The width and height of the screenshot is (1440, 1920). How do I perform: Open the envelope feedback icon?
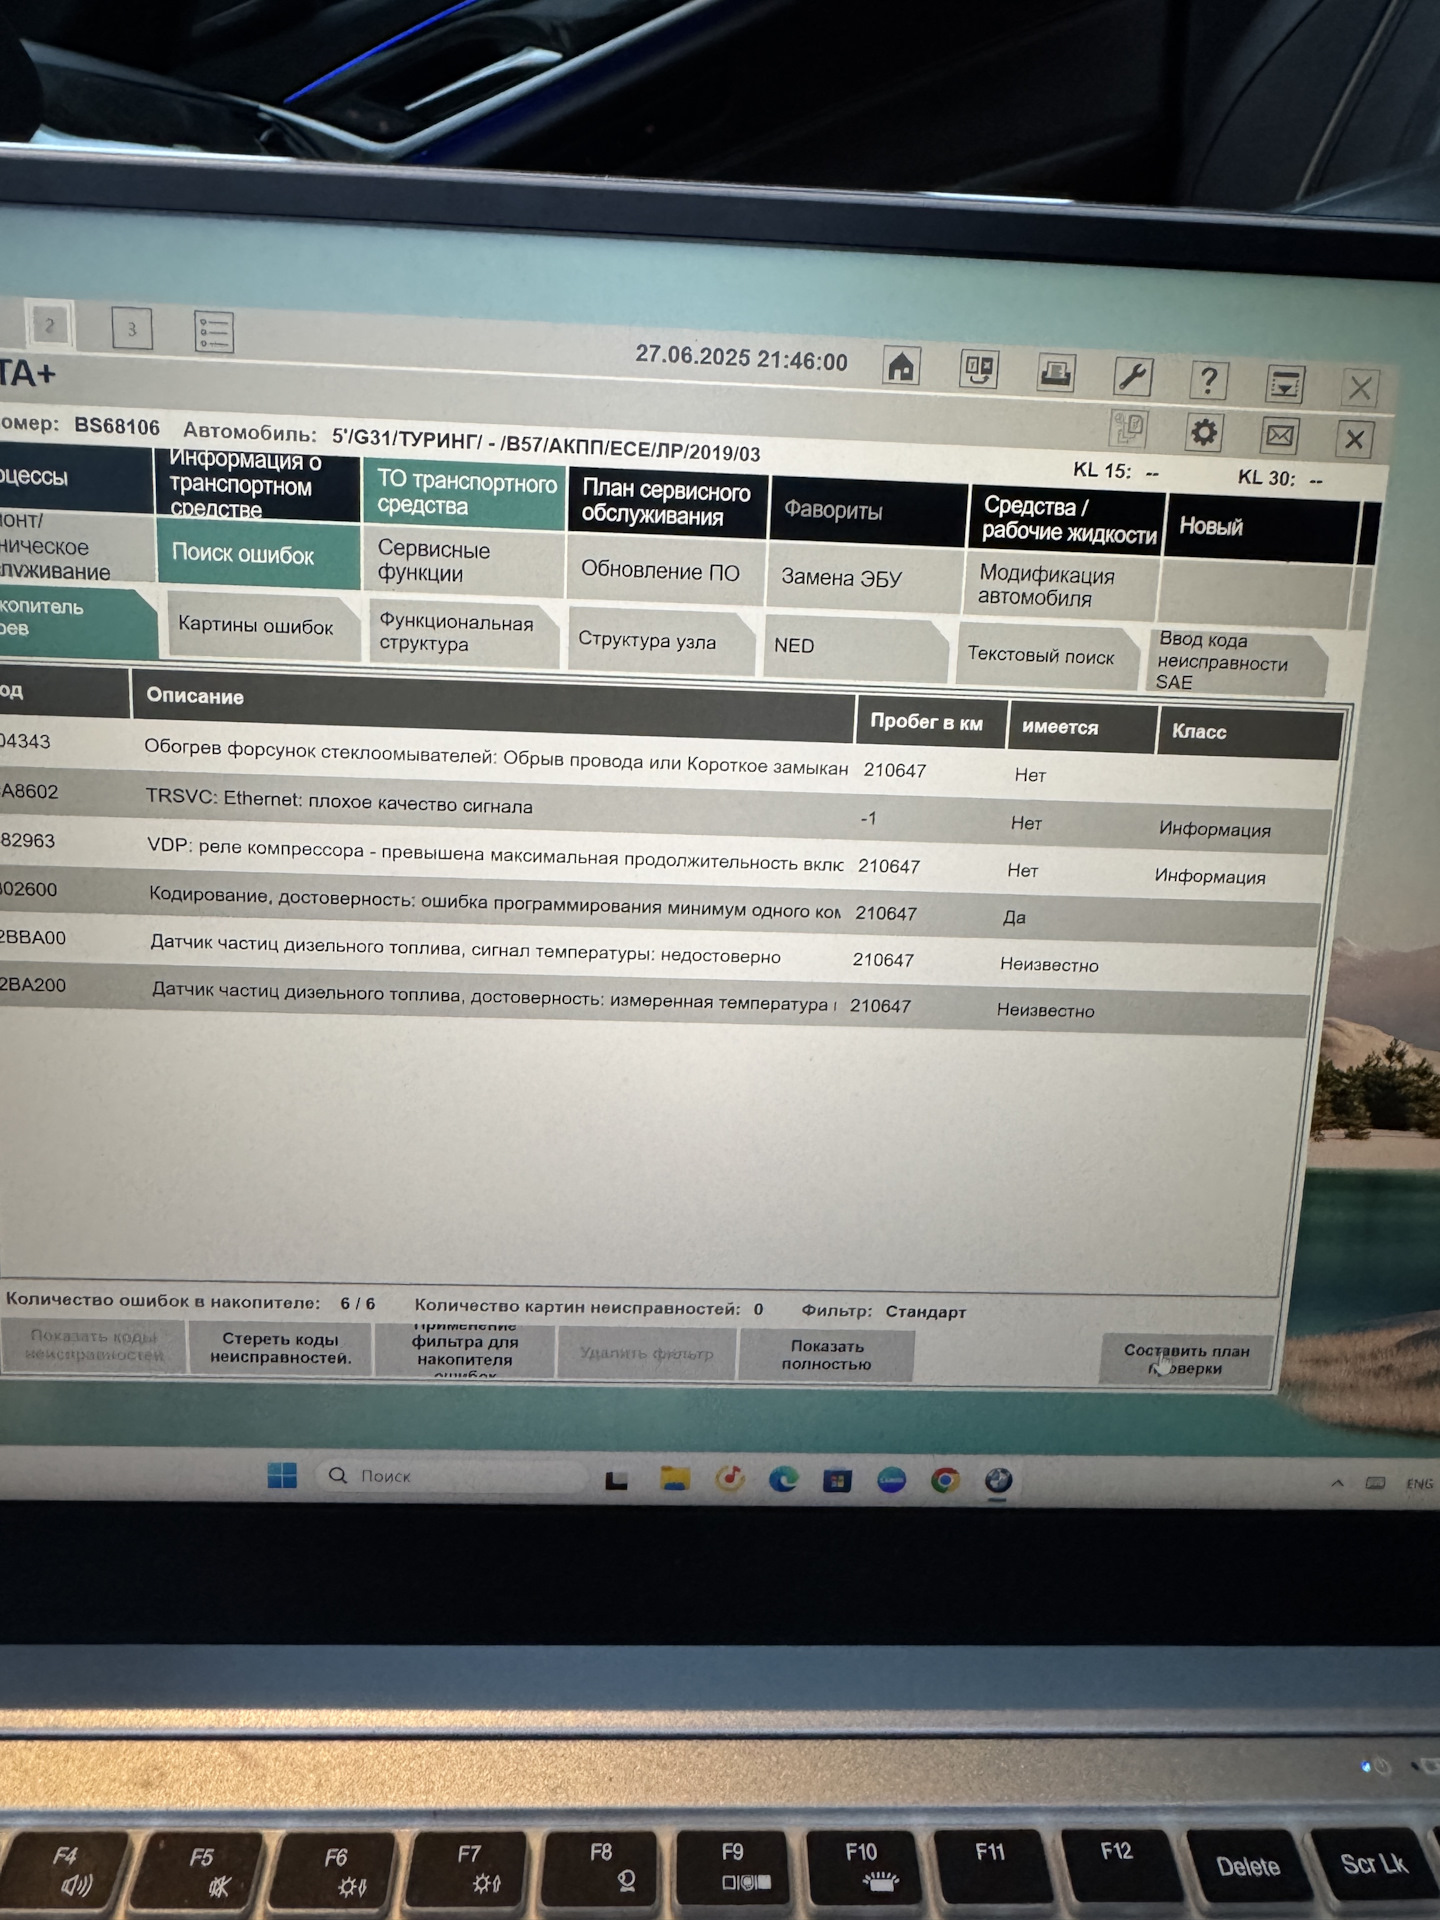click(1279, 436)
